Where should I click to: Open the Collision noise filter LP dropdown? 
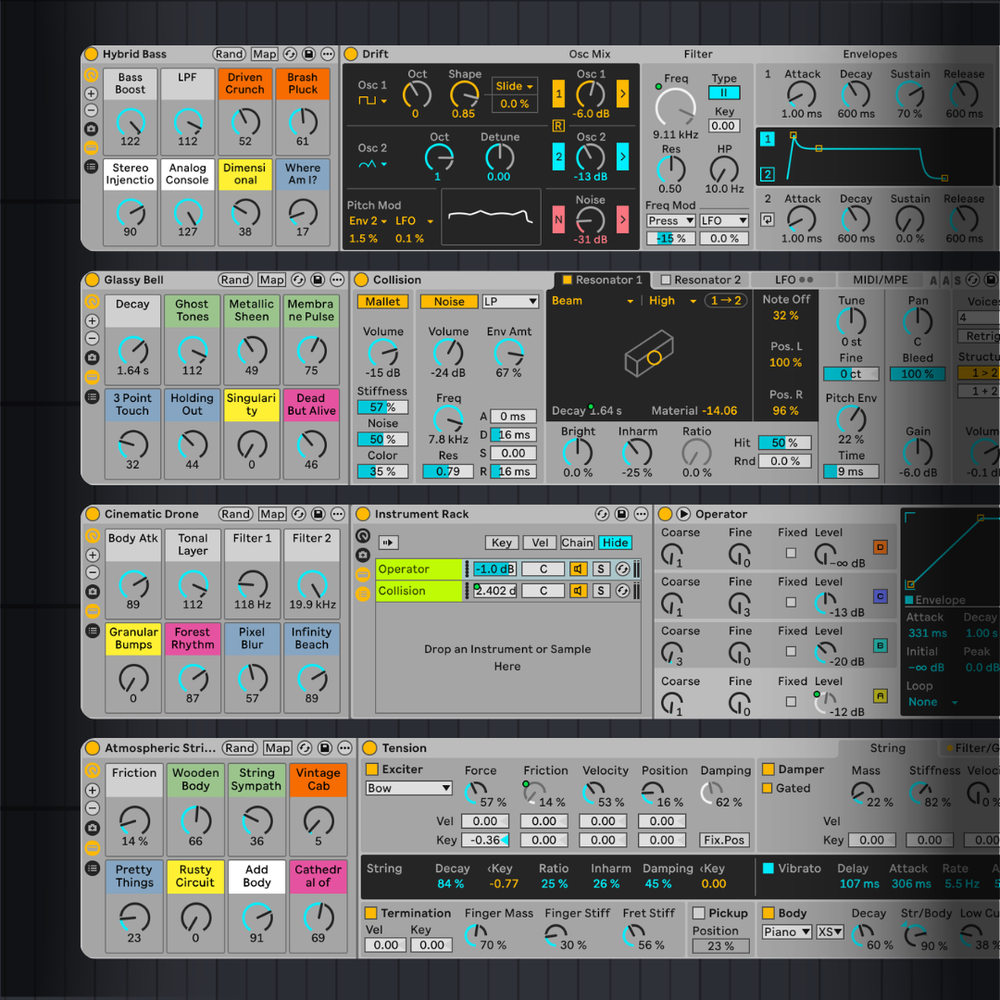coord(510,301)
